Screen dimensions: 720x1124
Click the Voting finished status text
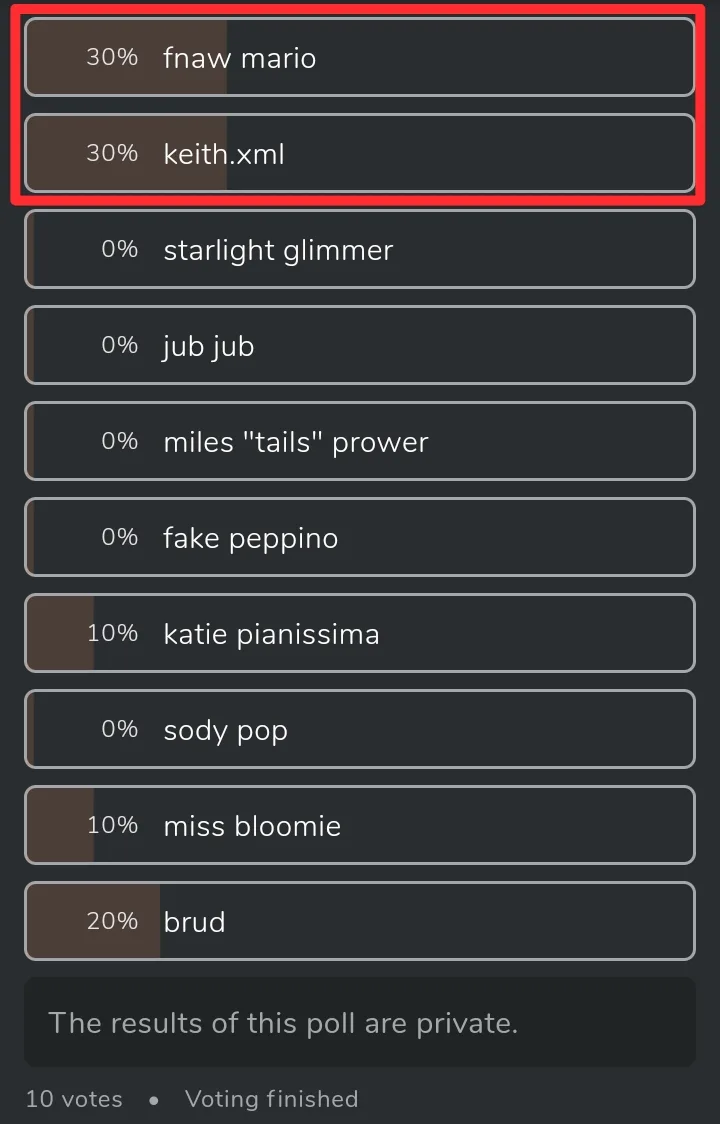(x=272, y=1099)
